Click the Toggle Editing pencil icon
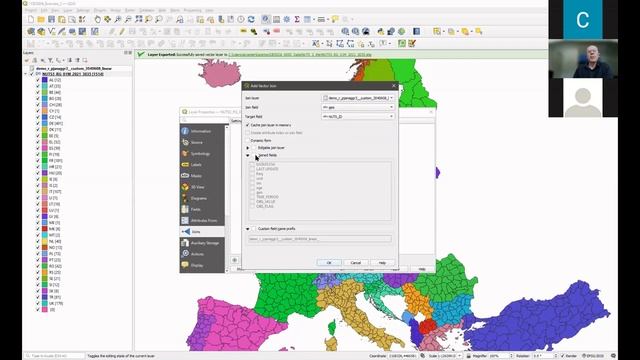Image resolution: width=640 pixels, height=360 pixels. coord(122,31)
